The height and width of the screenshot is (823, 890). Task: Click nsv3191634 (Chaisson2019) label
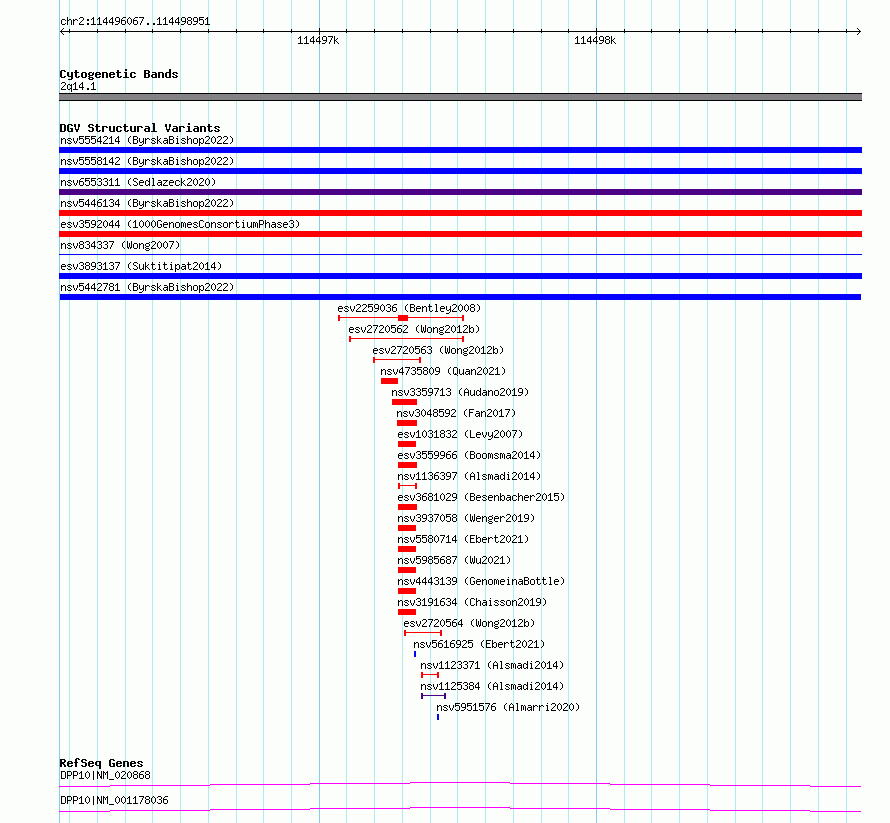coord(472,602)
